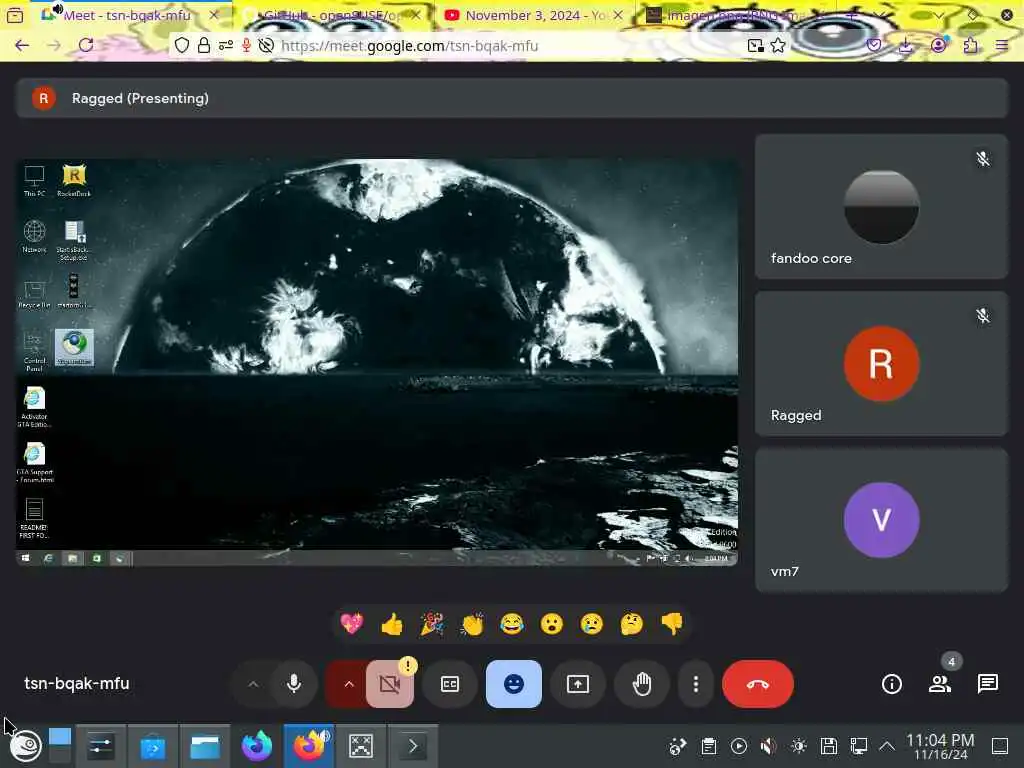View site security padlock info
The height and width of the screenshot is (768, 1024).
(204, 45)
